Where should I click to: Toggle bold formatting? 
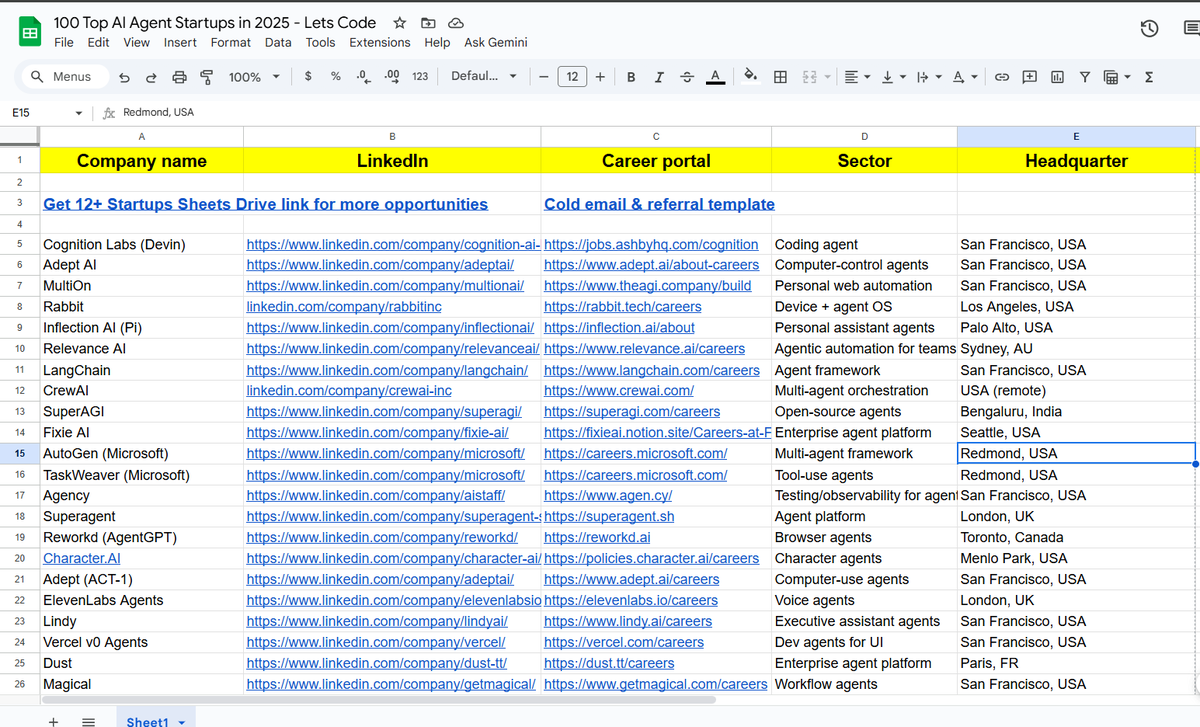pyautogui.click(x=631, y=77)
